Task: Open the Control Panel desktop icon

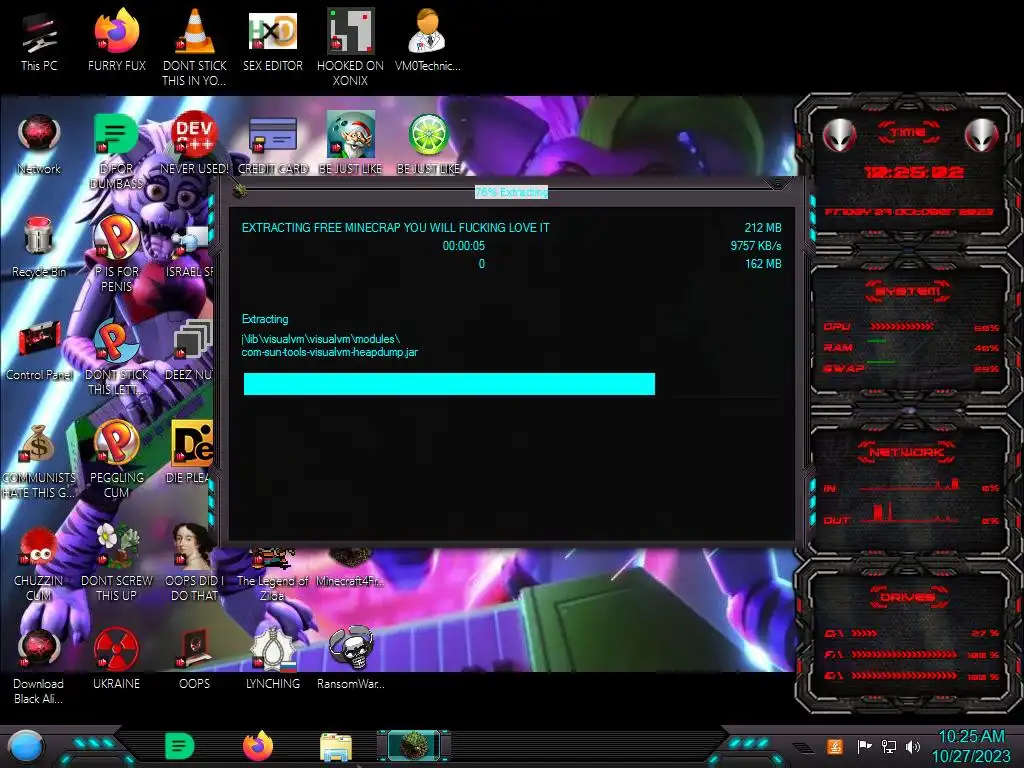Action: tap(39, 350)
